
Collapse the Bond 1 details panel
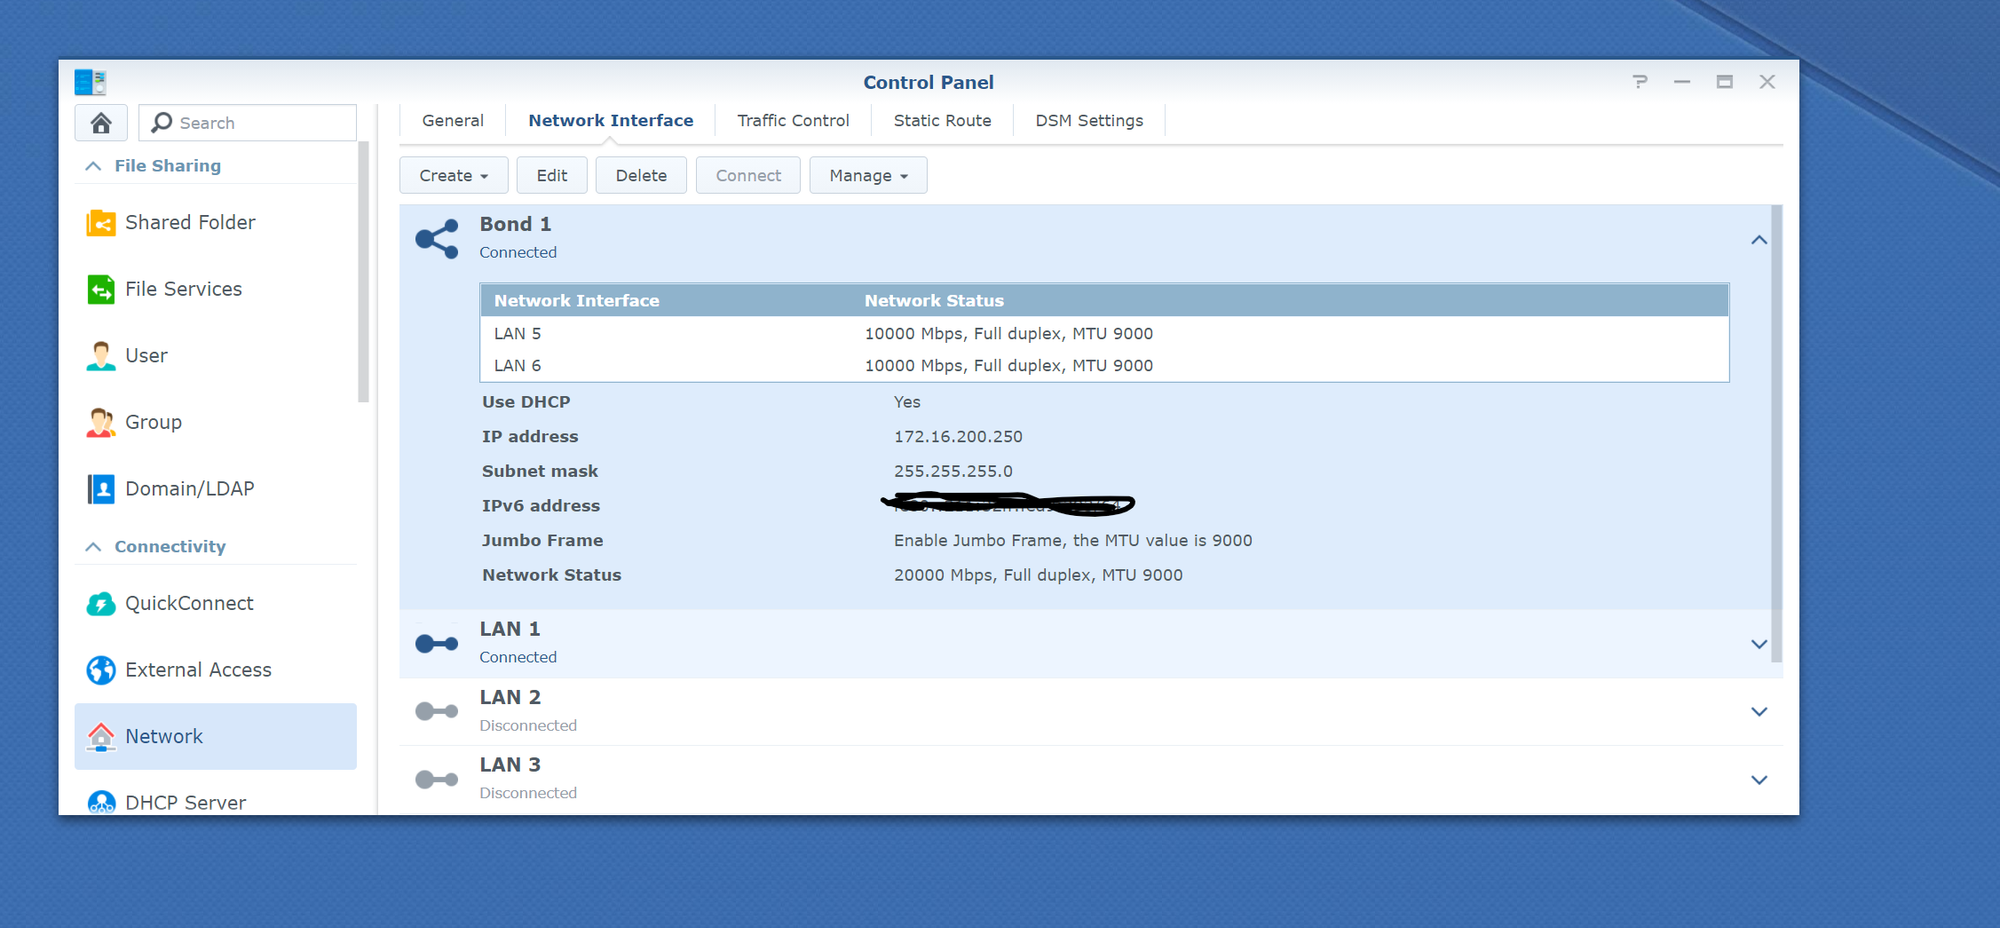click(x=1758, y=240)
